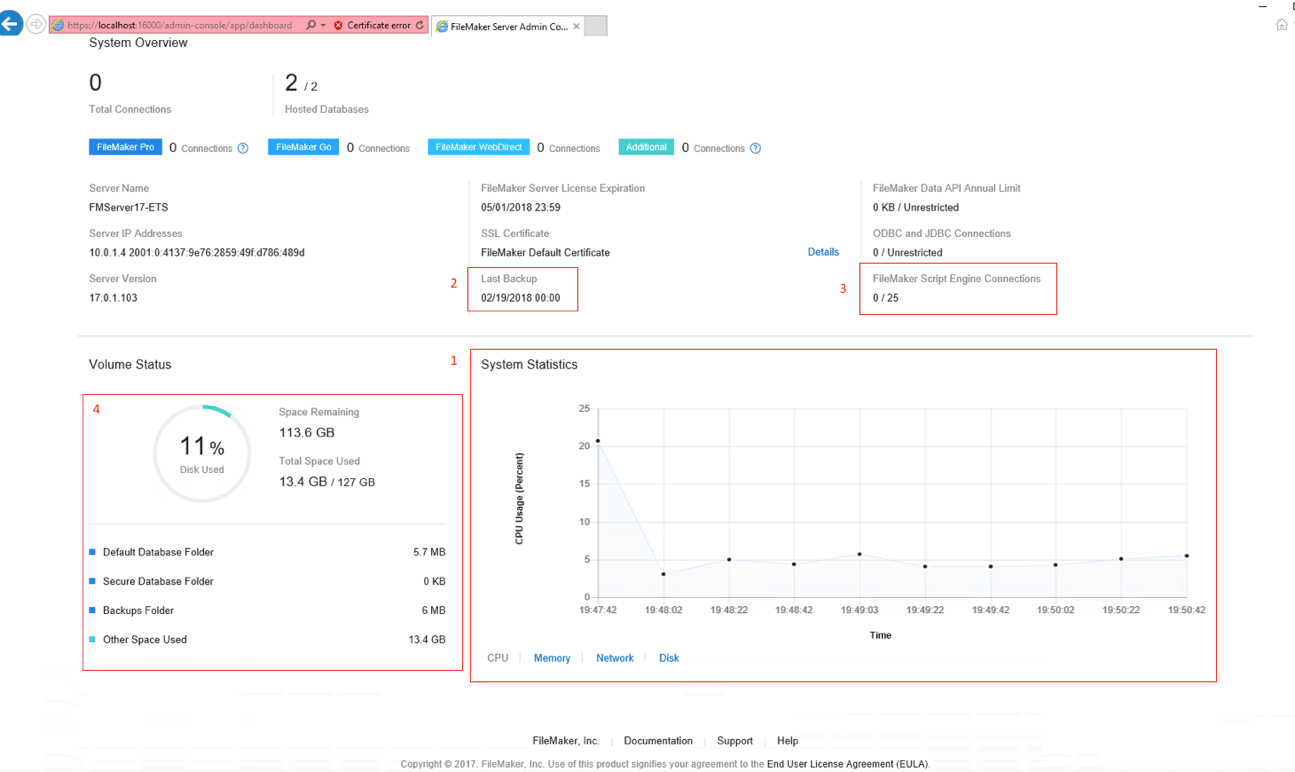1295x772 pixels.
Task: Click the Certificate error warning
Action: click(372, 25)
